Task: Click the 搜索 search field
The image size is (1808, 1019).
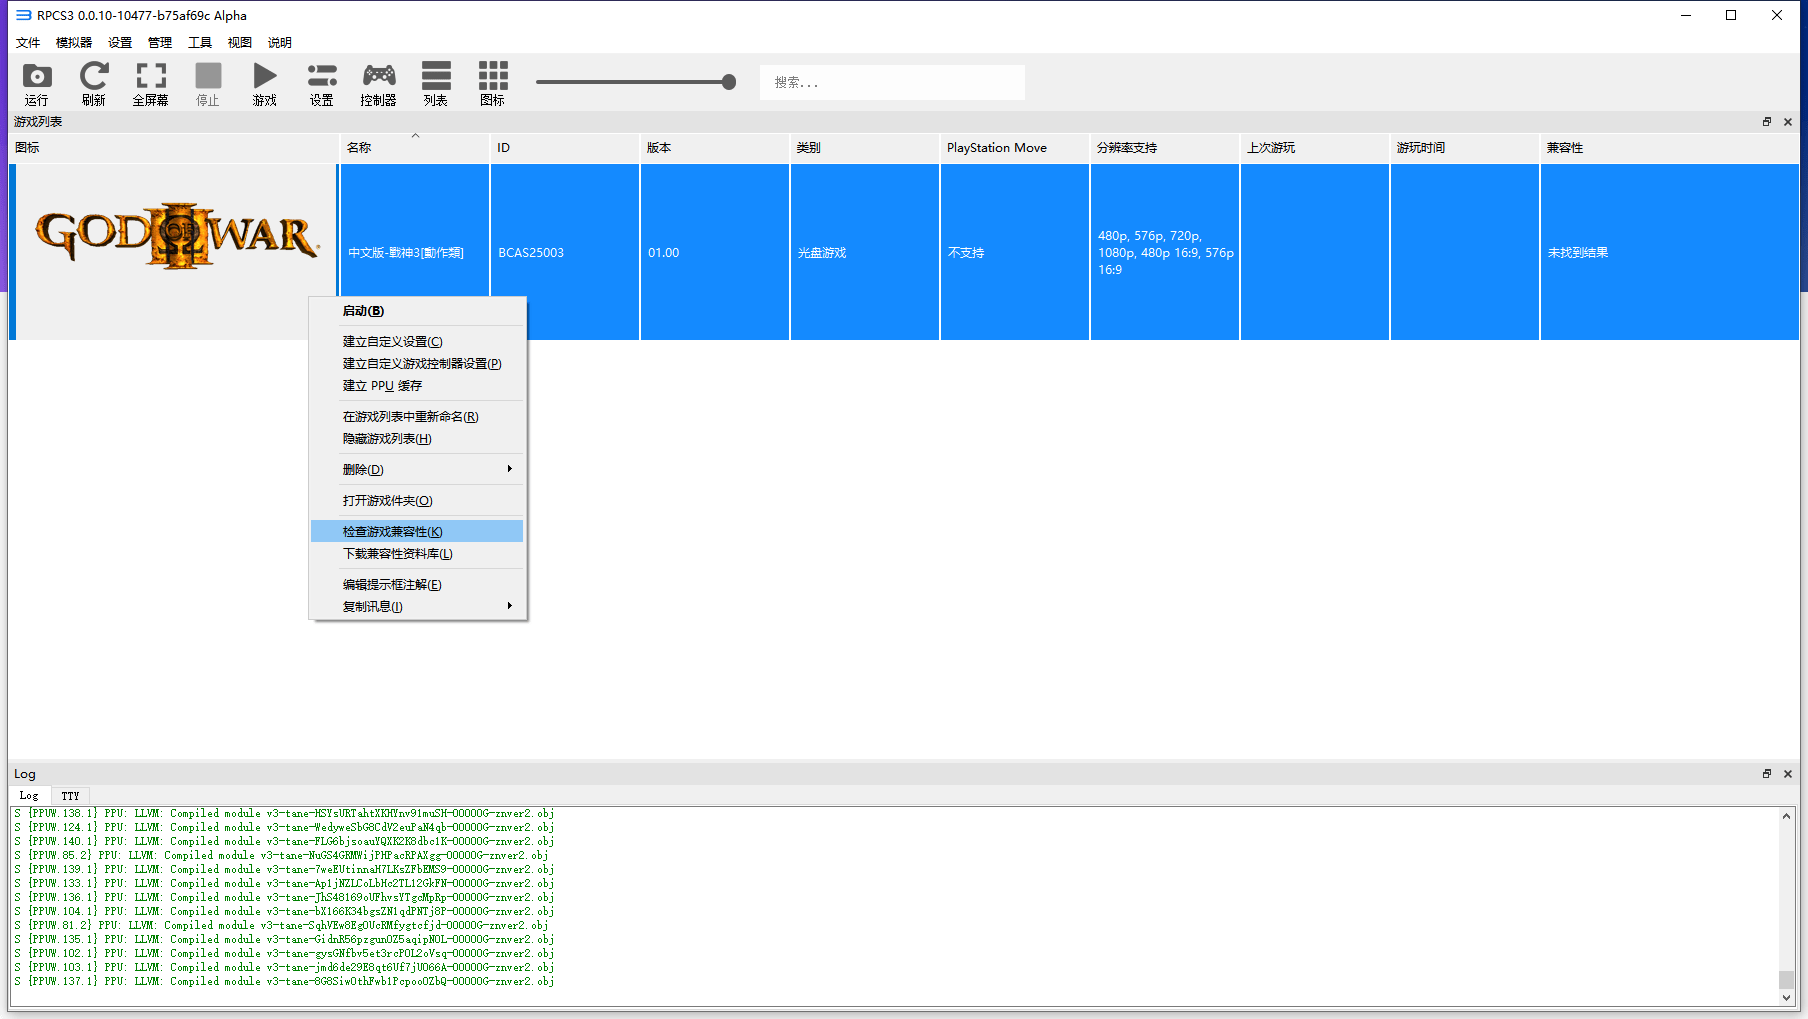Action: point(892,82)
